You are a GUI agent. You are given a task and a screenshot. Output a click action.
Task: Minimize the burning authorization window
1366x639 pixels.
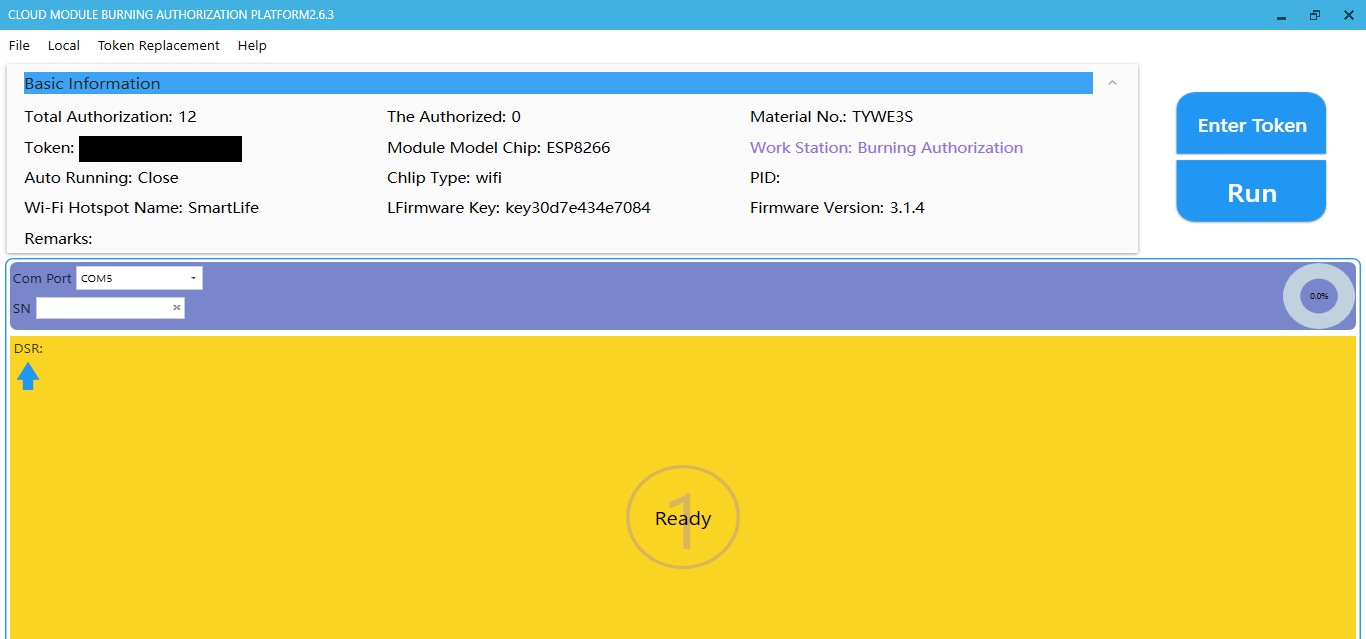(1281, 15)
